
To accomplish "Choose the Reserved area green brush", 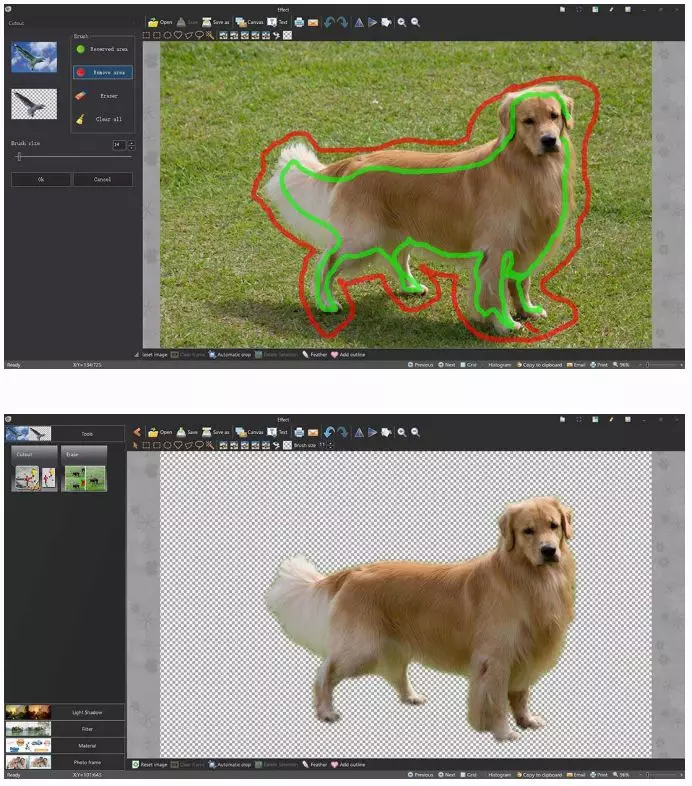I will [103, 49].
